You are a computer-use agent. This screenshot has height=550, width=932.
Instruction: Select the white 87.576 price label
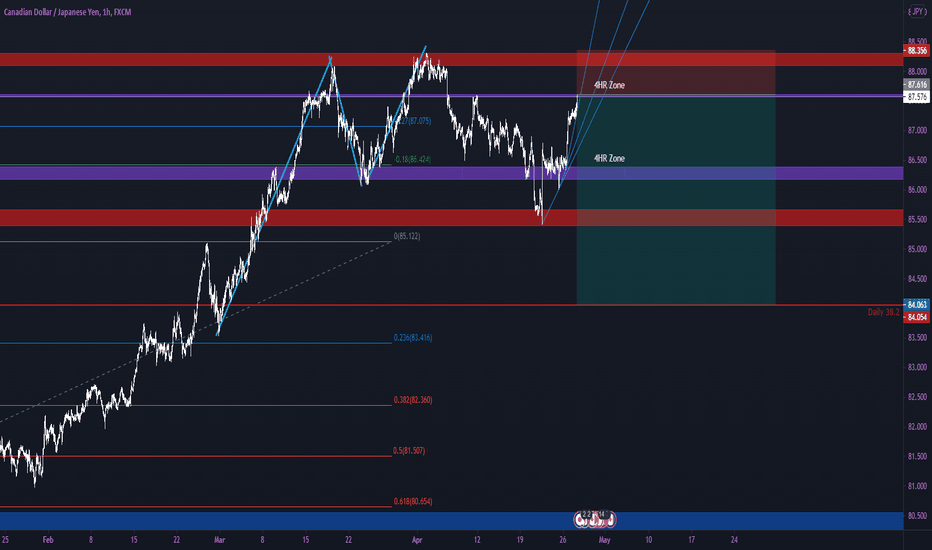(916, 97)
